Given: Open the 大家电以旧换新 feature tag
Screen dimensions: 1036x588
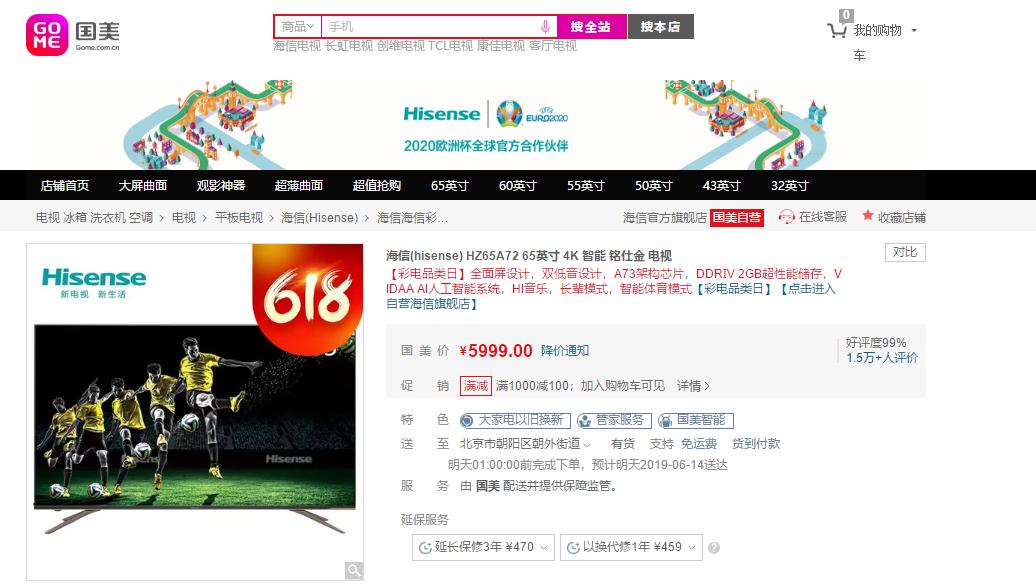Looking at the screenshot, I should point(515,420).
